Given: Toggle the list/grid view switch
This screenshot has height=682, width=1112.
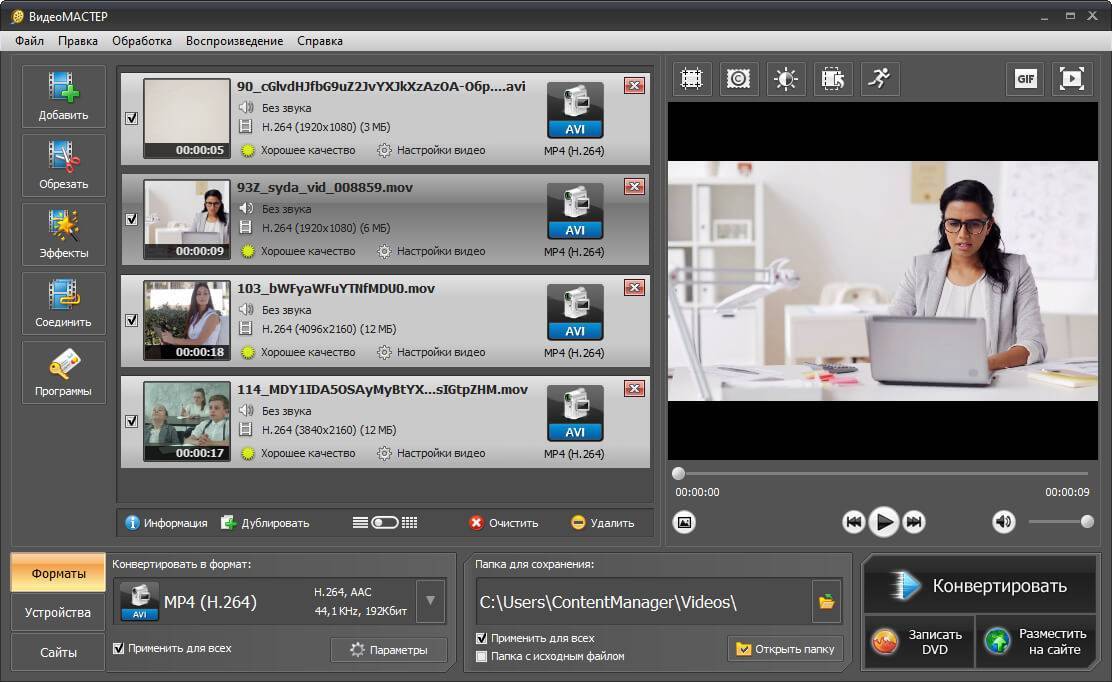Looking at the screenshot, I should tap(385, 523).
